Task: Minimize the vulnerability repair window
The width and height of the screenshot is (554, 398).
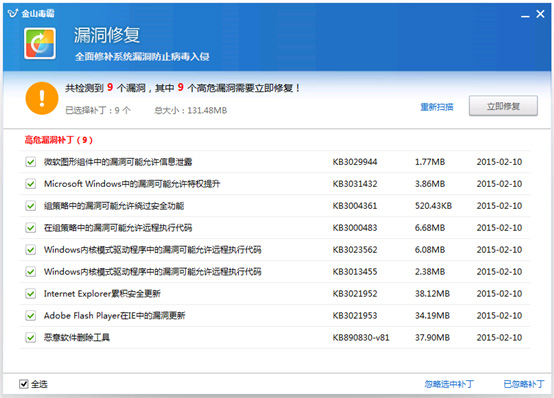Action: point(525,14)
